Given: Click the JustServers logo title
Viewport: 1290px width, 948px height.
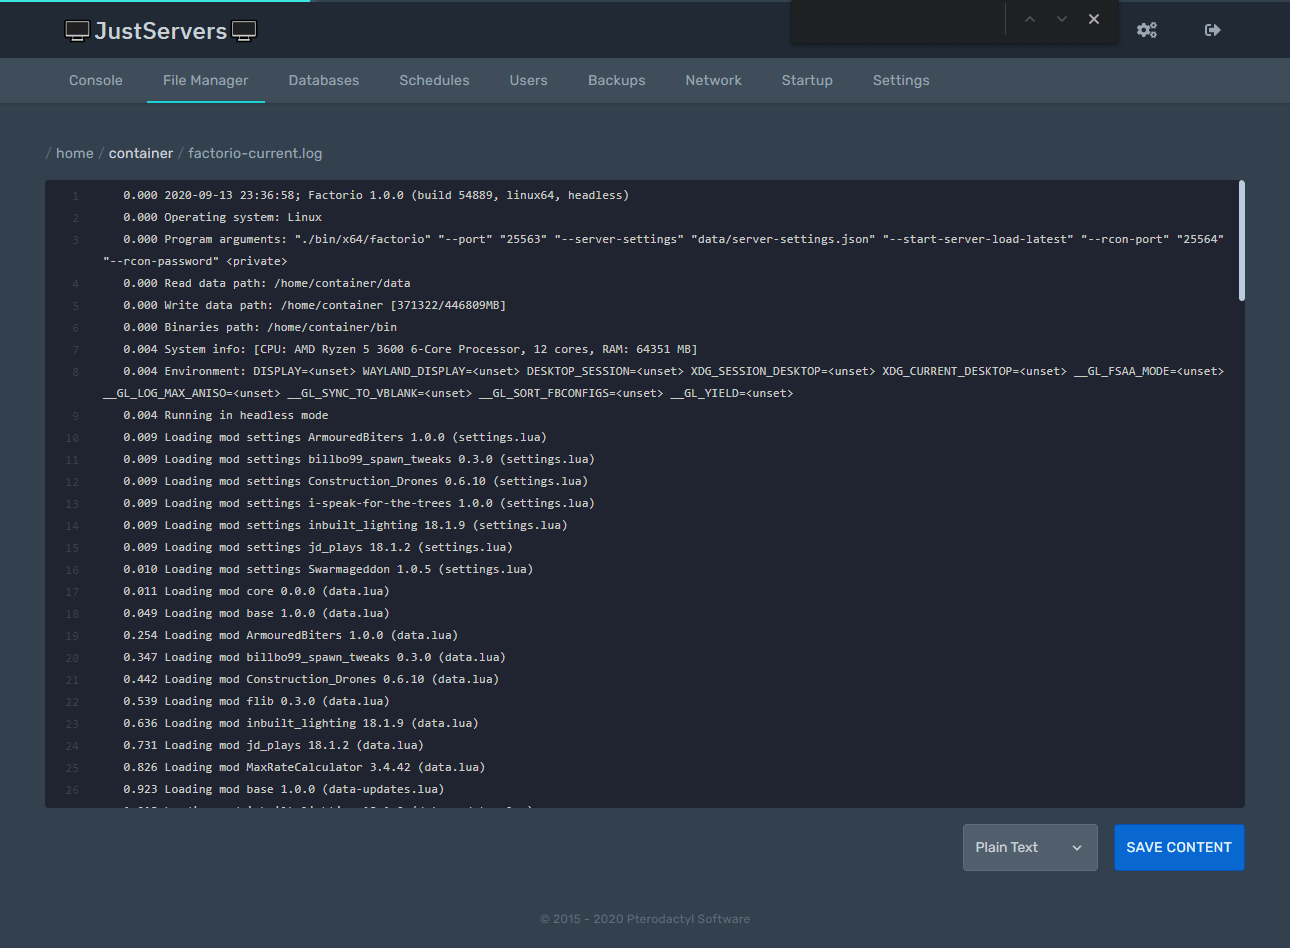Looking at the screenshot, I should point(161,31).
